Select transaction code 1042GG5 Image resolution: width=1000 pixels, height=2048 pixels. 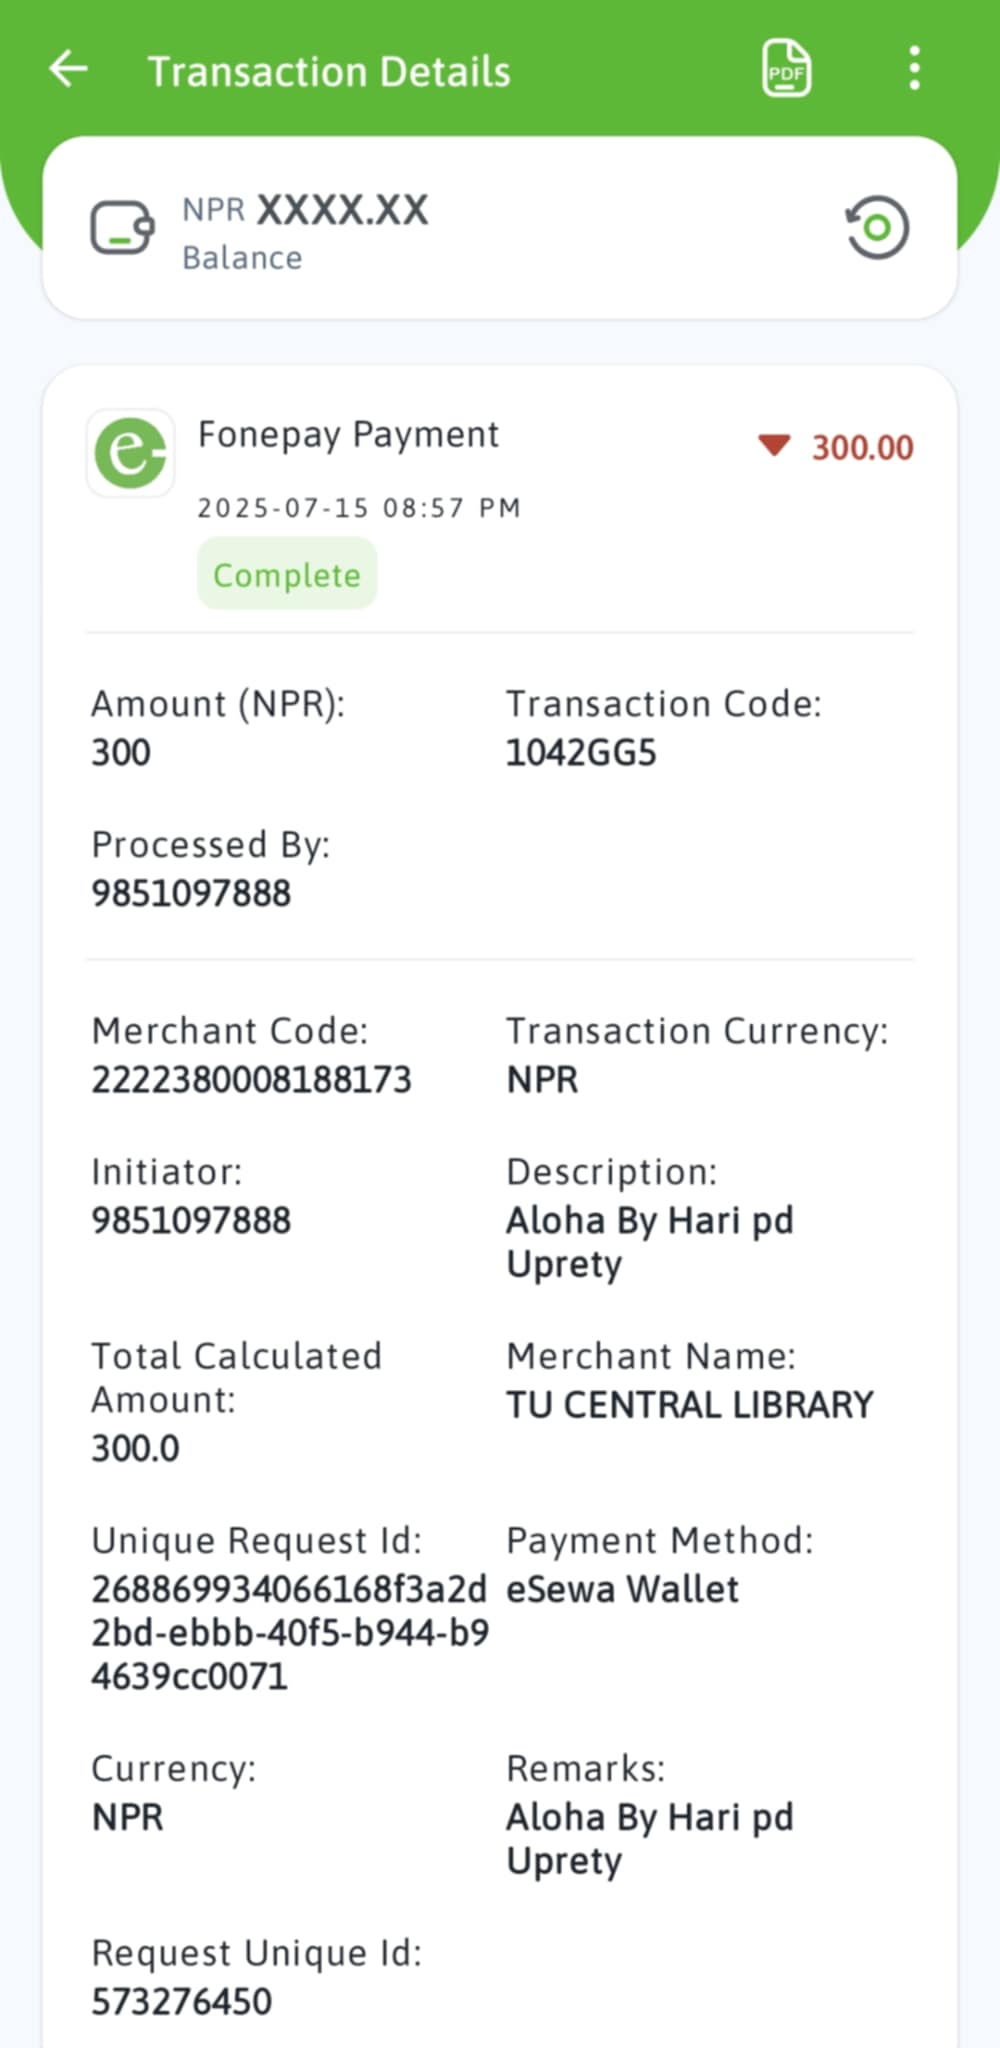[x=581, y=753]
